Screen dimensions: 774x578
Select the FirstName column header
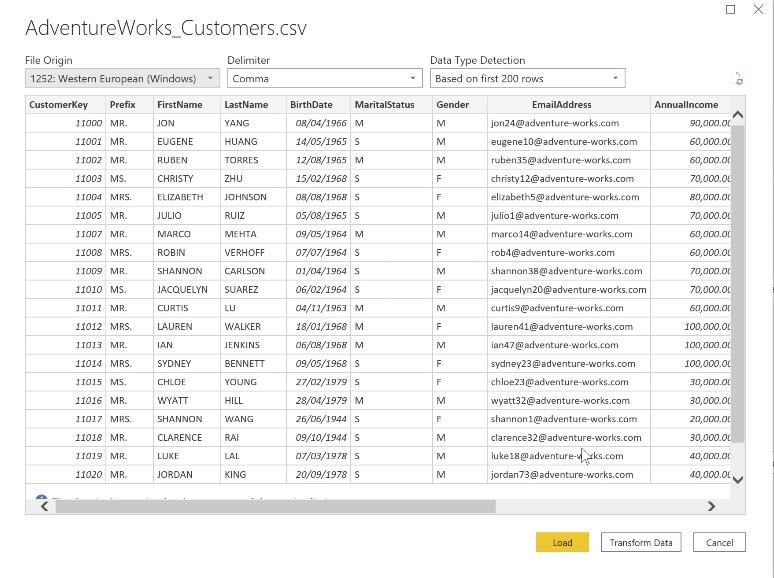coord(187,105)
